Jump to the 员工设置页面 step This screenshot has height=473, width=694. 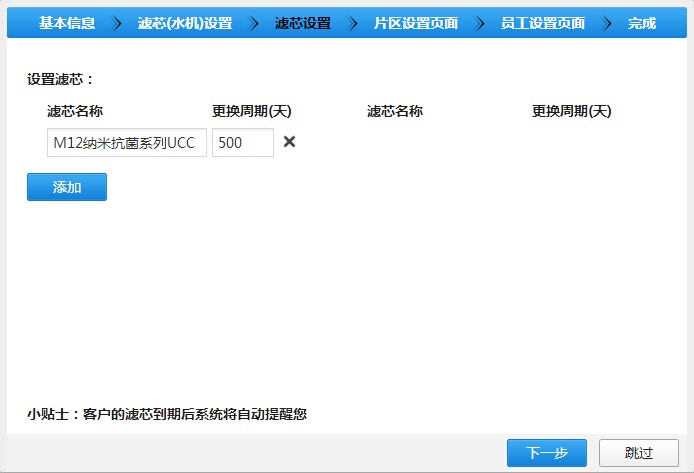click(543, 22)
